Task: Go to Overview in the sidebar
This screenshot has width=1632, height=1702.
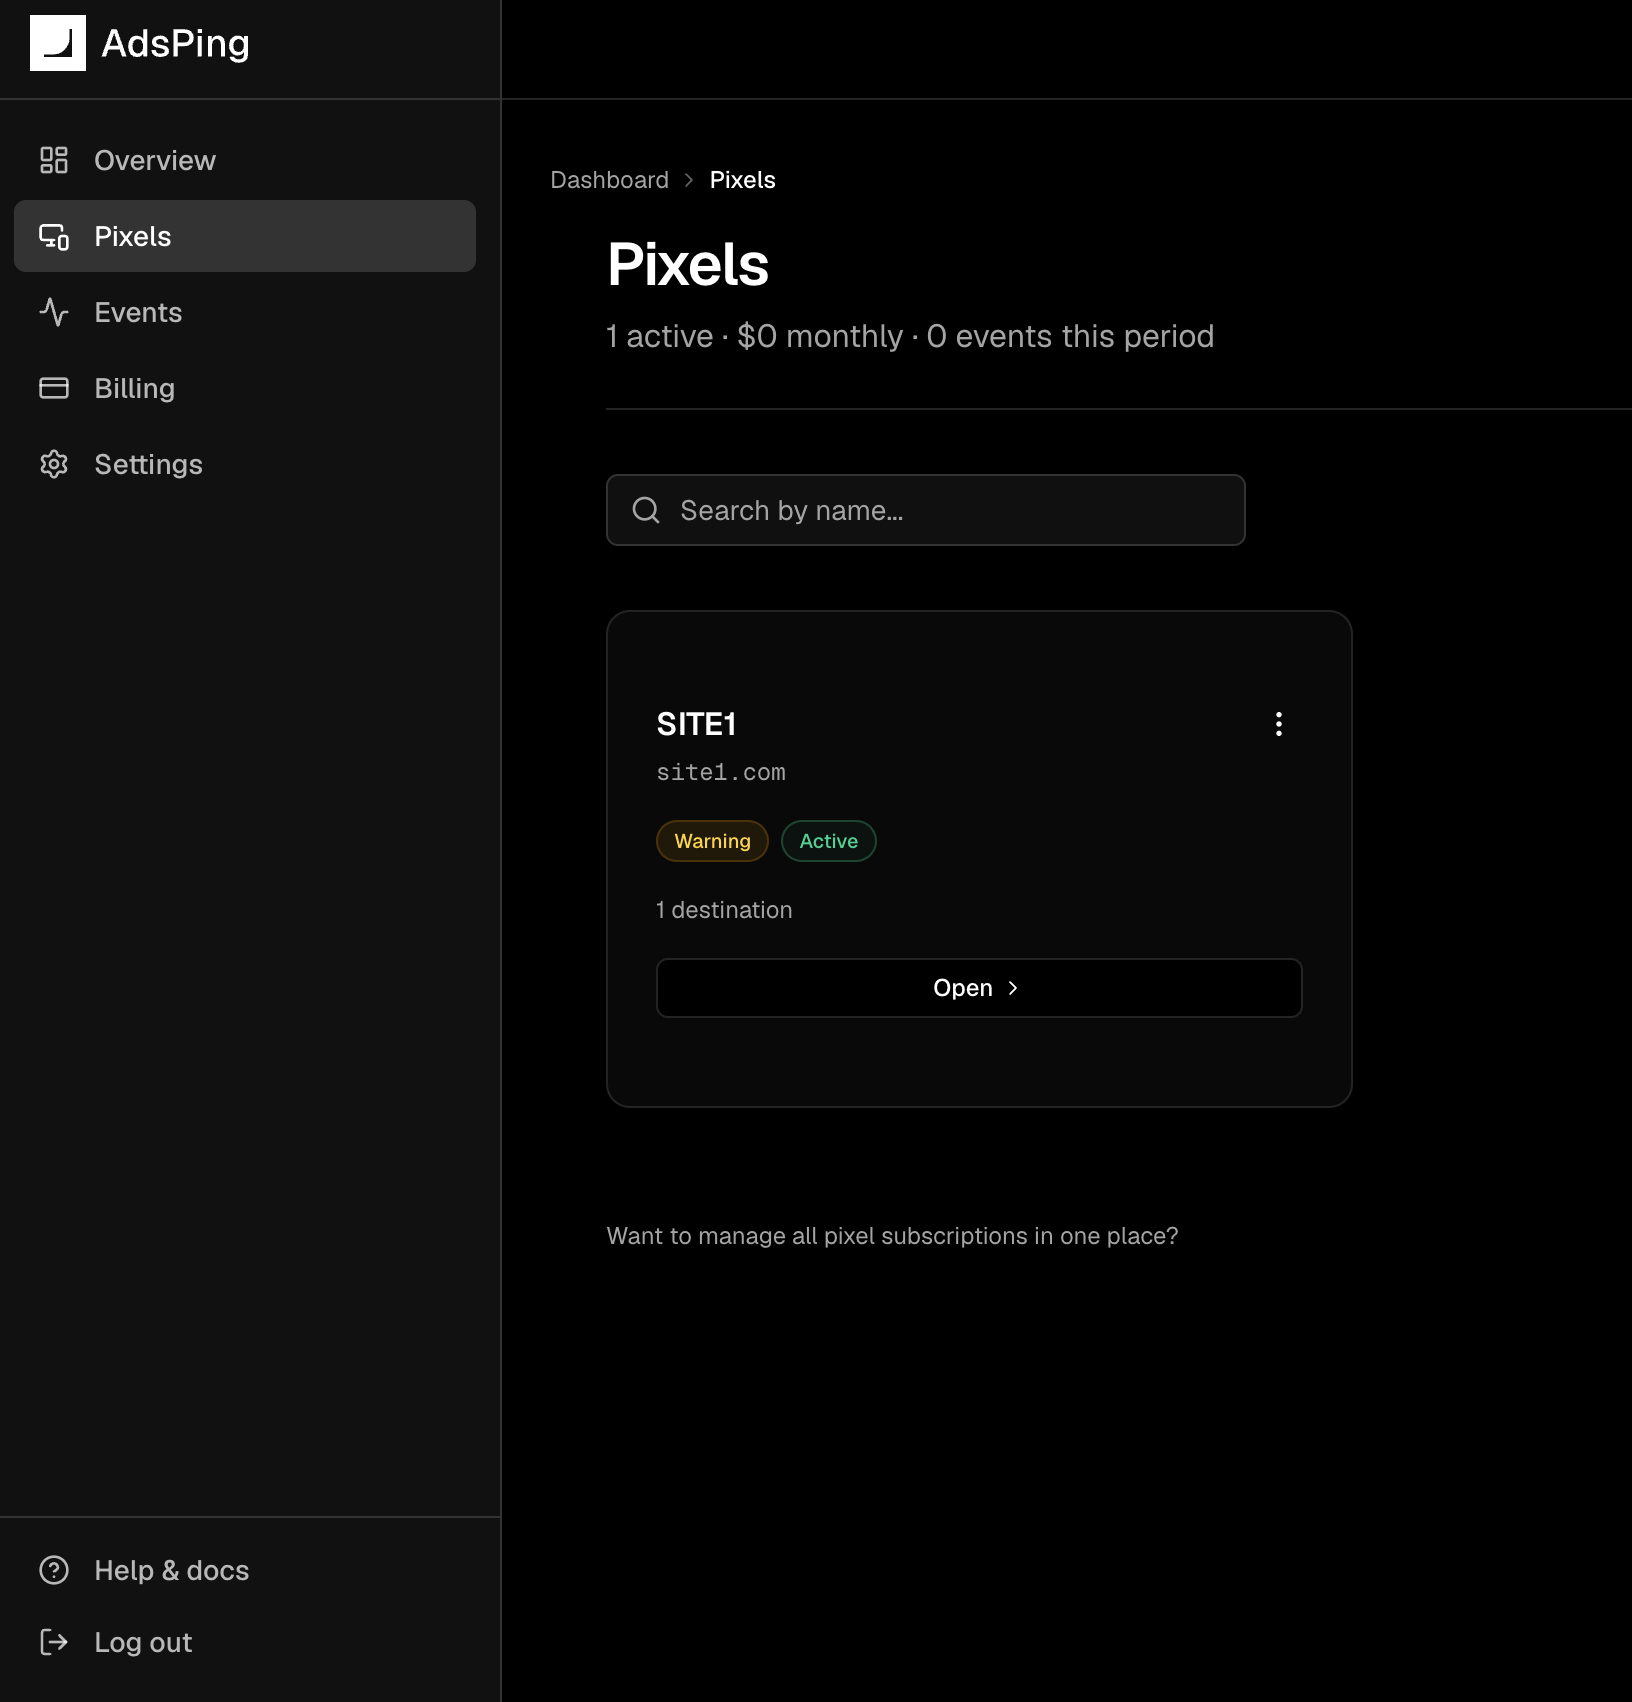Action: click(x=245, y=160)
